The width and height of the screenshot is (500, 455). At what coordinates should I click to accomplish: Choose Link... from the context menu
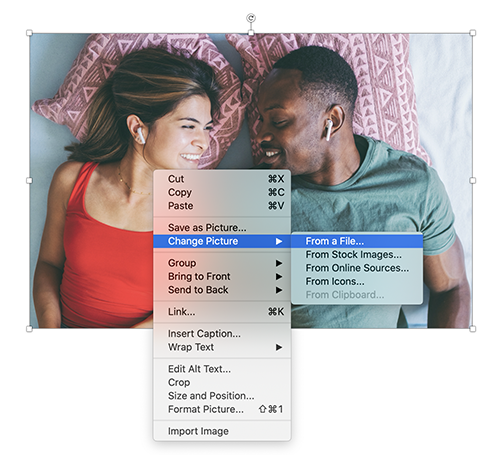tap(222, 312)
